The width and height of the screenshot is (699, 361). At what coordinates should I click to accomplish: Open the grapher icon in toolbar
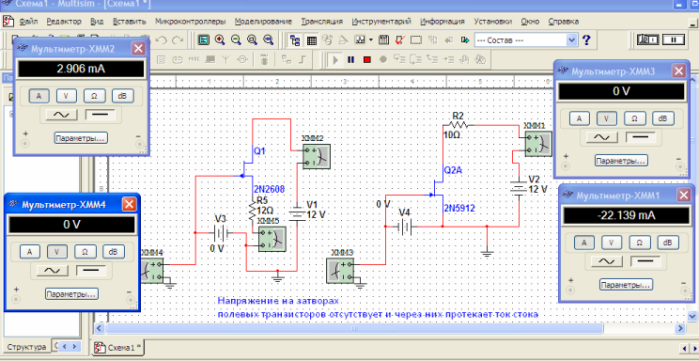tap(360, 40)
